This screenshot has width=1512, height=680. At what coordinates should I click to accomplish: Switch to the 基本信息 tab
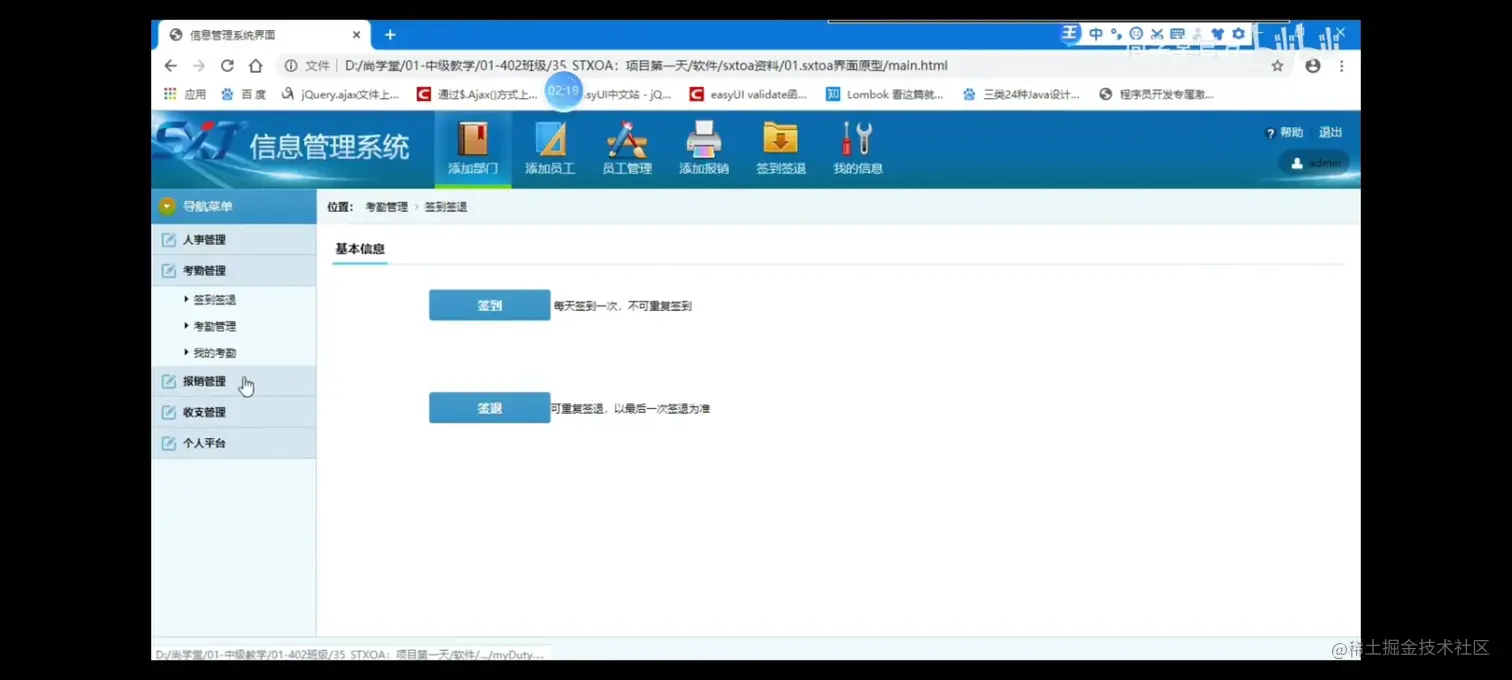click(360, 249)
